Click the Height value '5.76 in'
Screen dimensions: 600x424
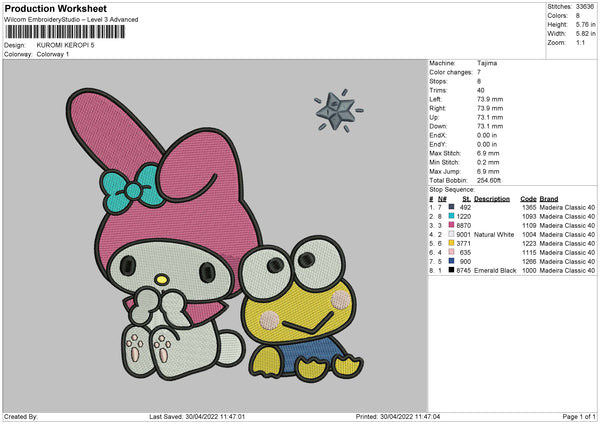click(x=586, y=24)
